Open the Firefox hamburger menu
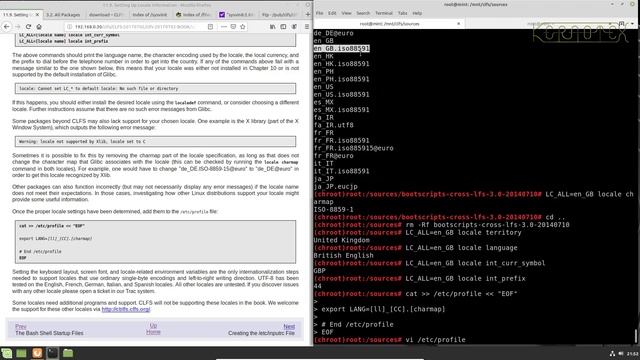640x360 pixels. (x=307, y=27)
